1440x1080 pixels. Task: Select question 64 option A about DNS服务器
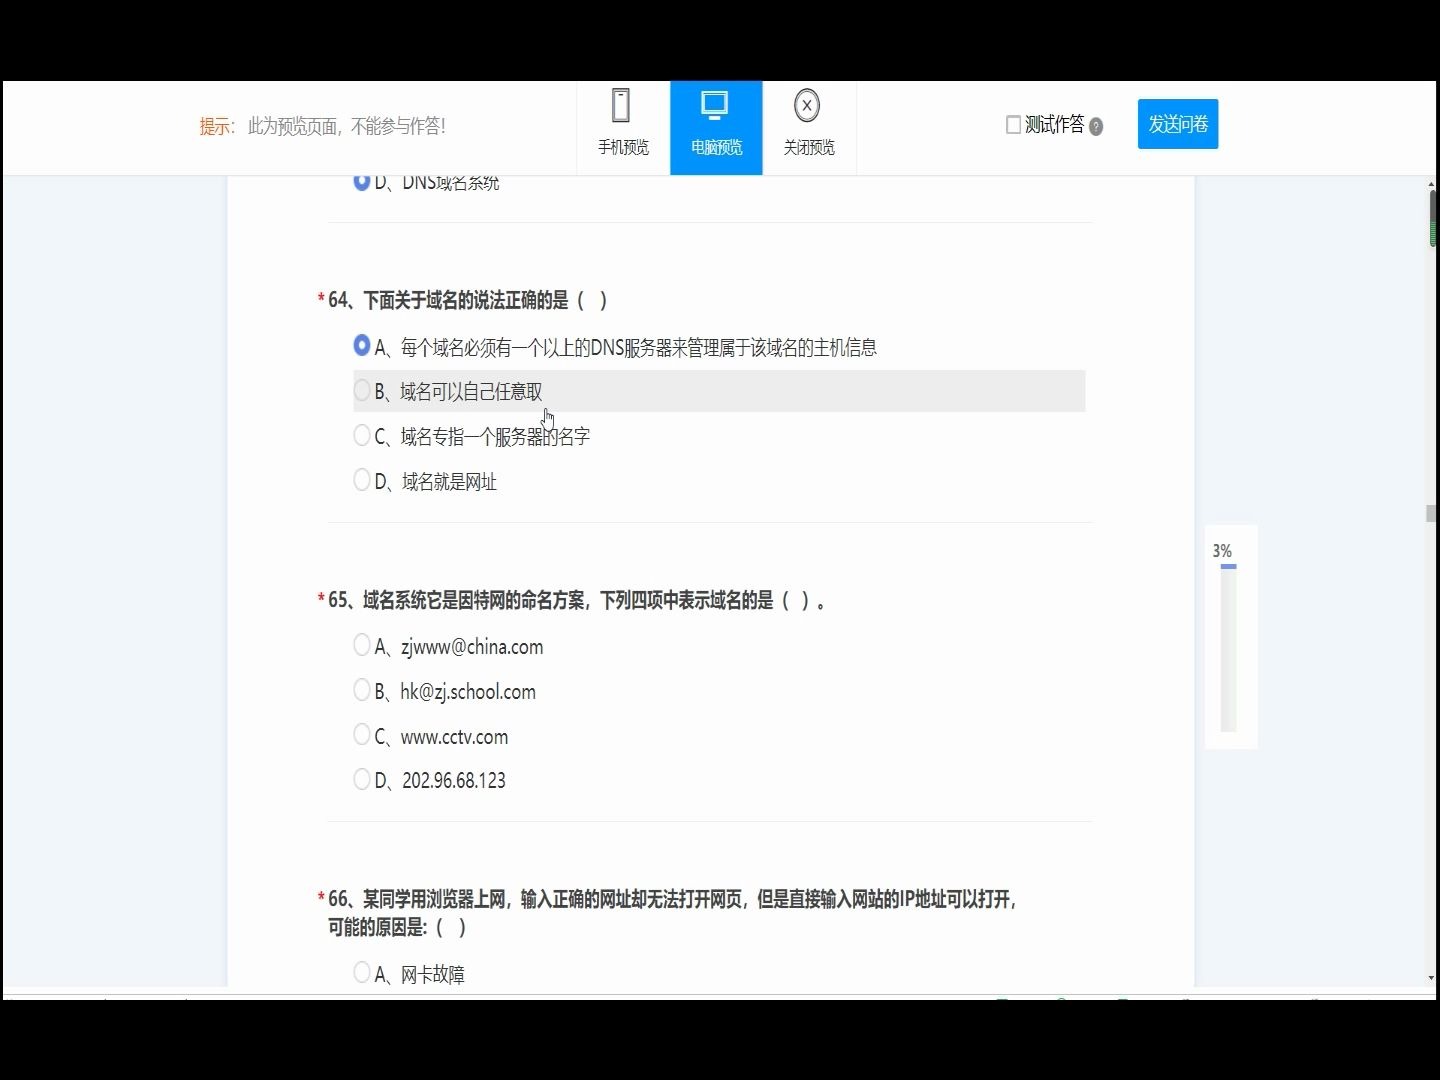[362, 345]
